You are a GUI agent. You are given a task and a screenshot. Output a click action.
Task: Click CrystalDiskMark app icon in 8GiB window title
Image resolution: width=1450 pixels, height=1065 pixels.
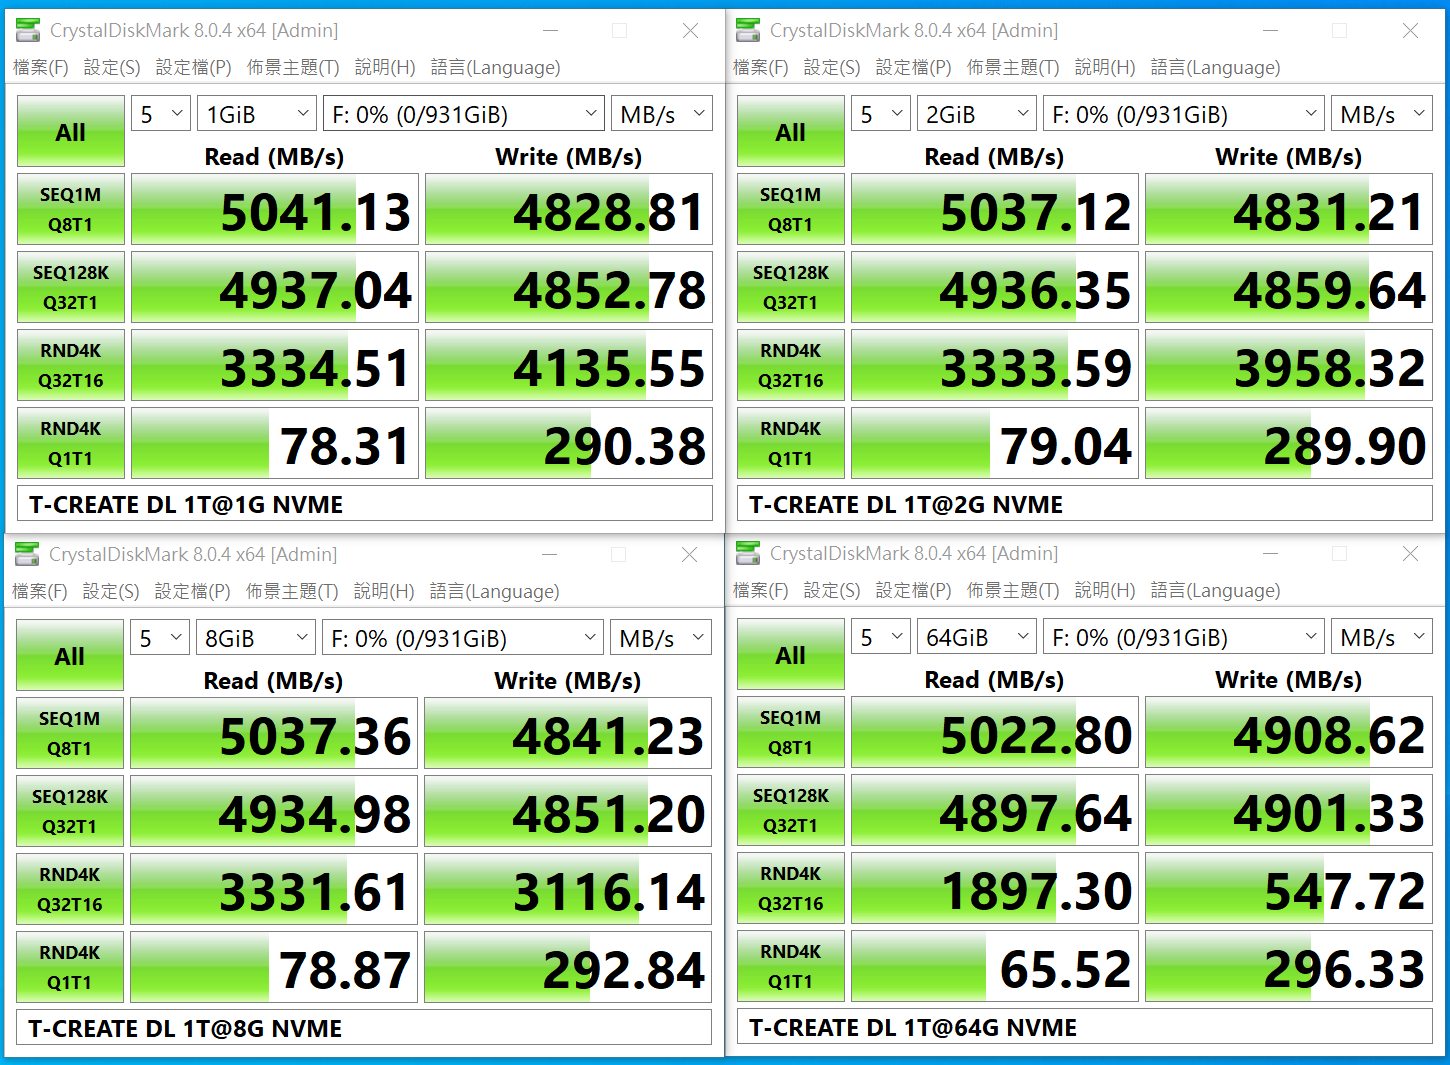pyautogui.click(x=27, y=554)
